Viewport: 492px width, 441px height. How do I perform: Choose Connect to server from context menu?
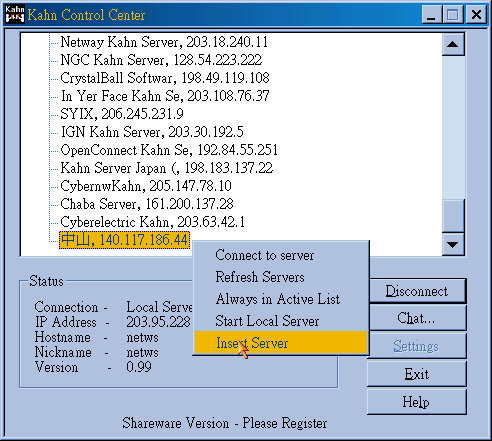[x=281, y=255]
